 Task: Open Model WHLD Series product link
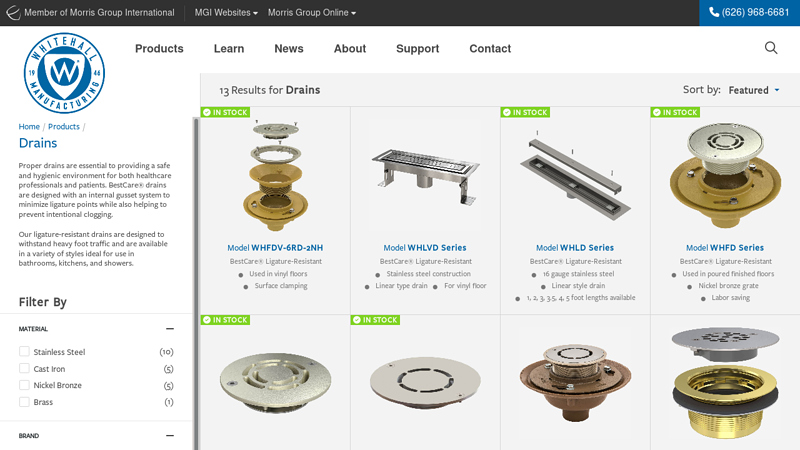[575, 247]
